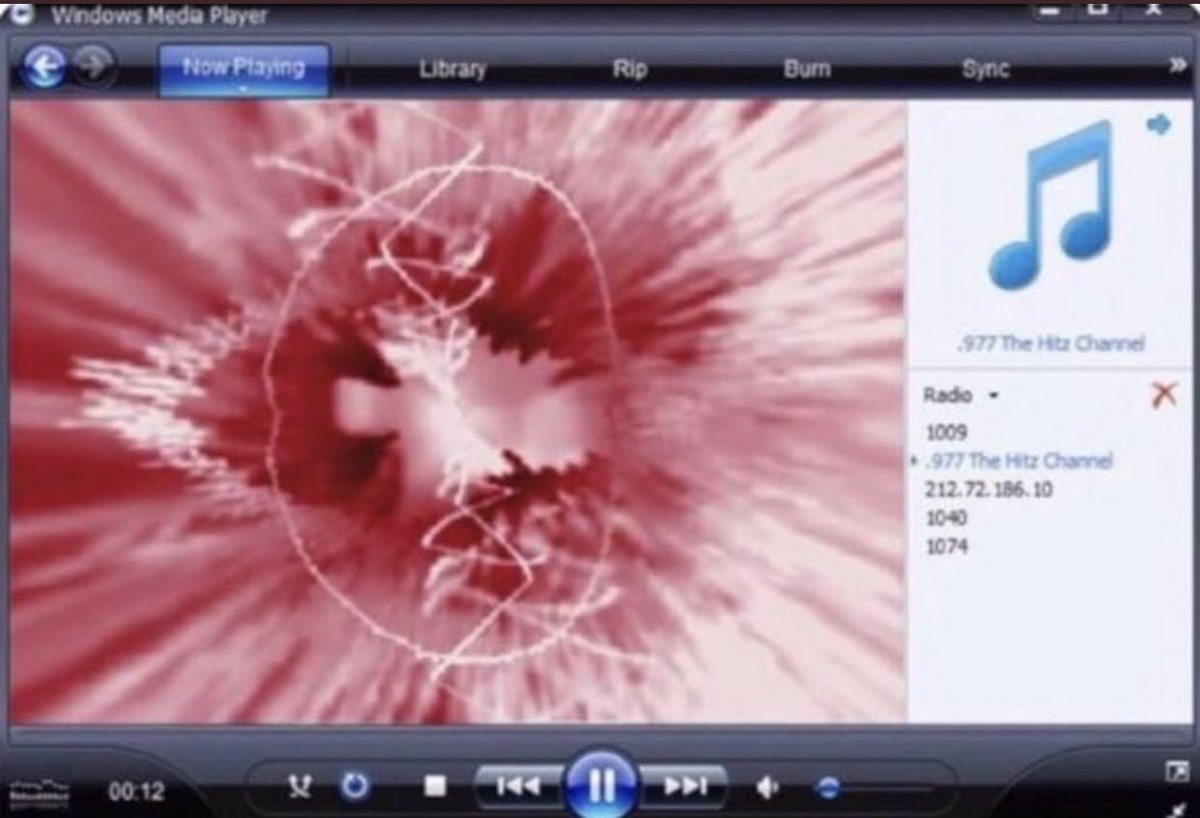Click the .977 The Hitz Channel title link
This screenshot has width=1200, height=818.
pos(1050,343)
